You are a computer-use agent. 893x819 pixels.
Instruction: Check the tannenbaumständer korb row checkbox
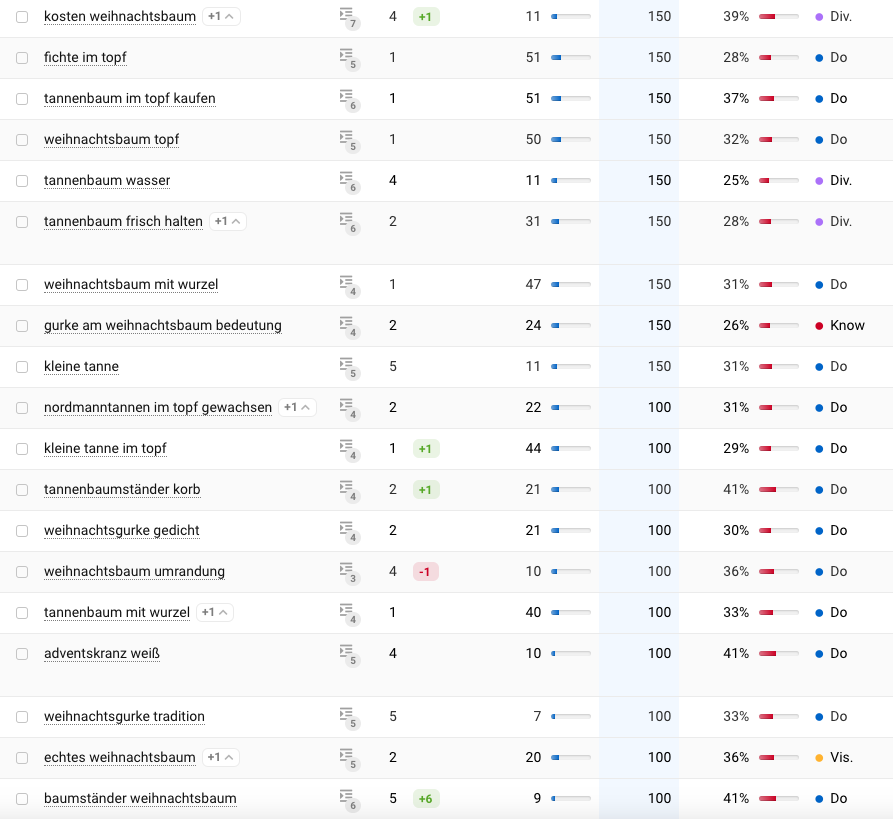(22, 490)
